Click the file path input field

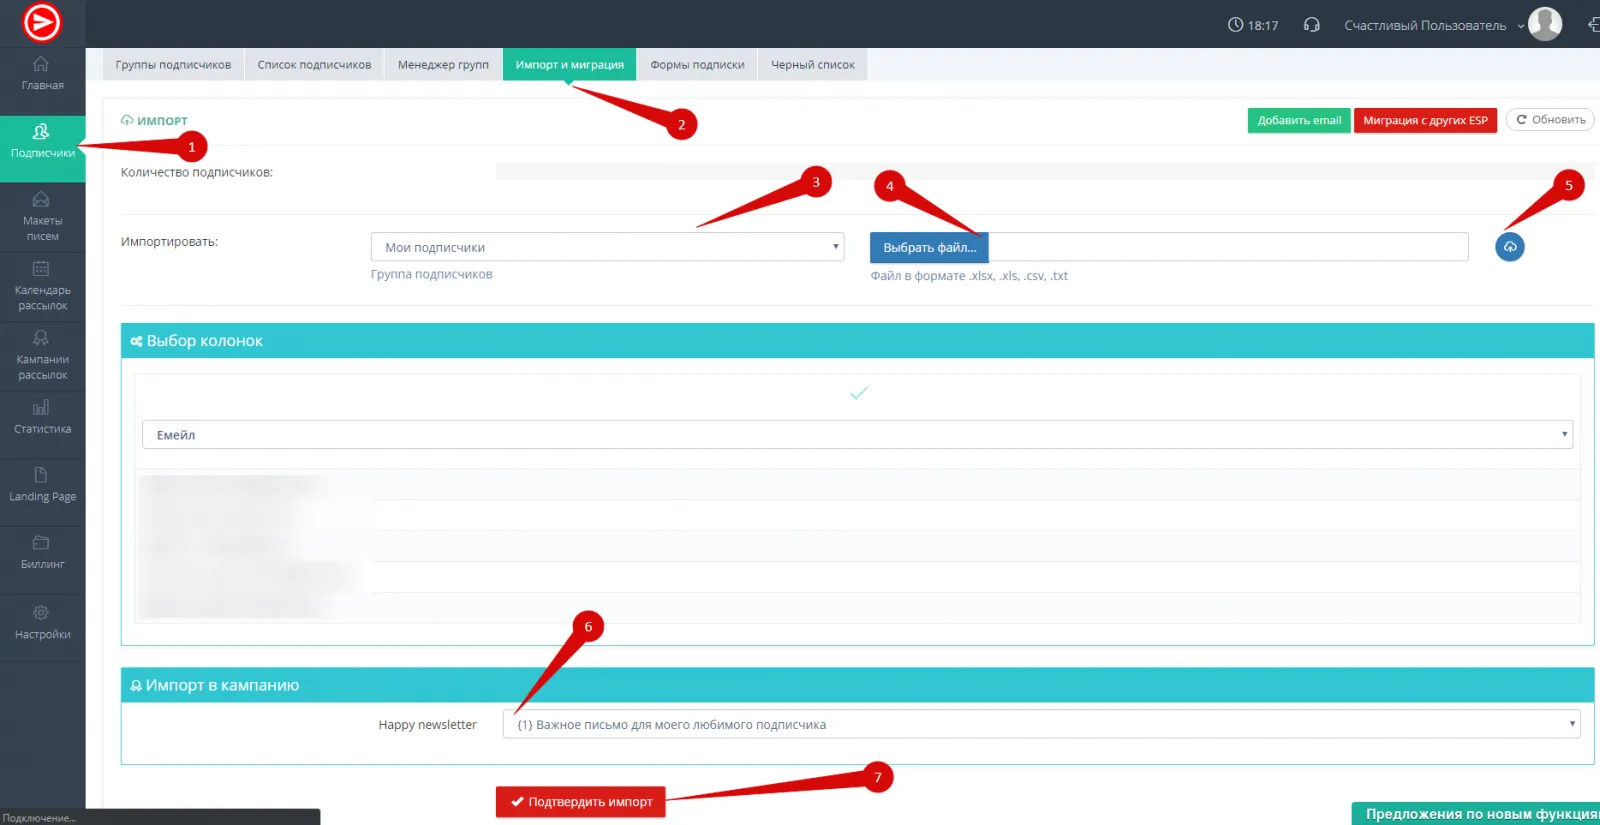(x=1227, y=247)
